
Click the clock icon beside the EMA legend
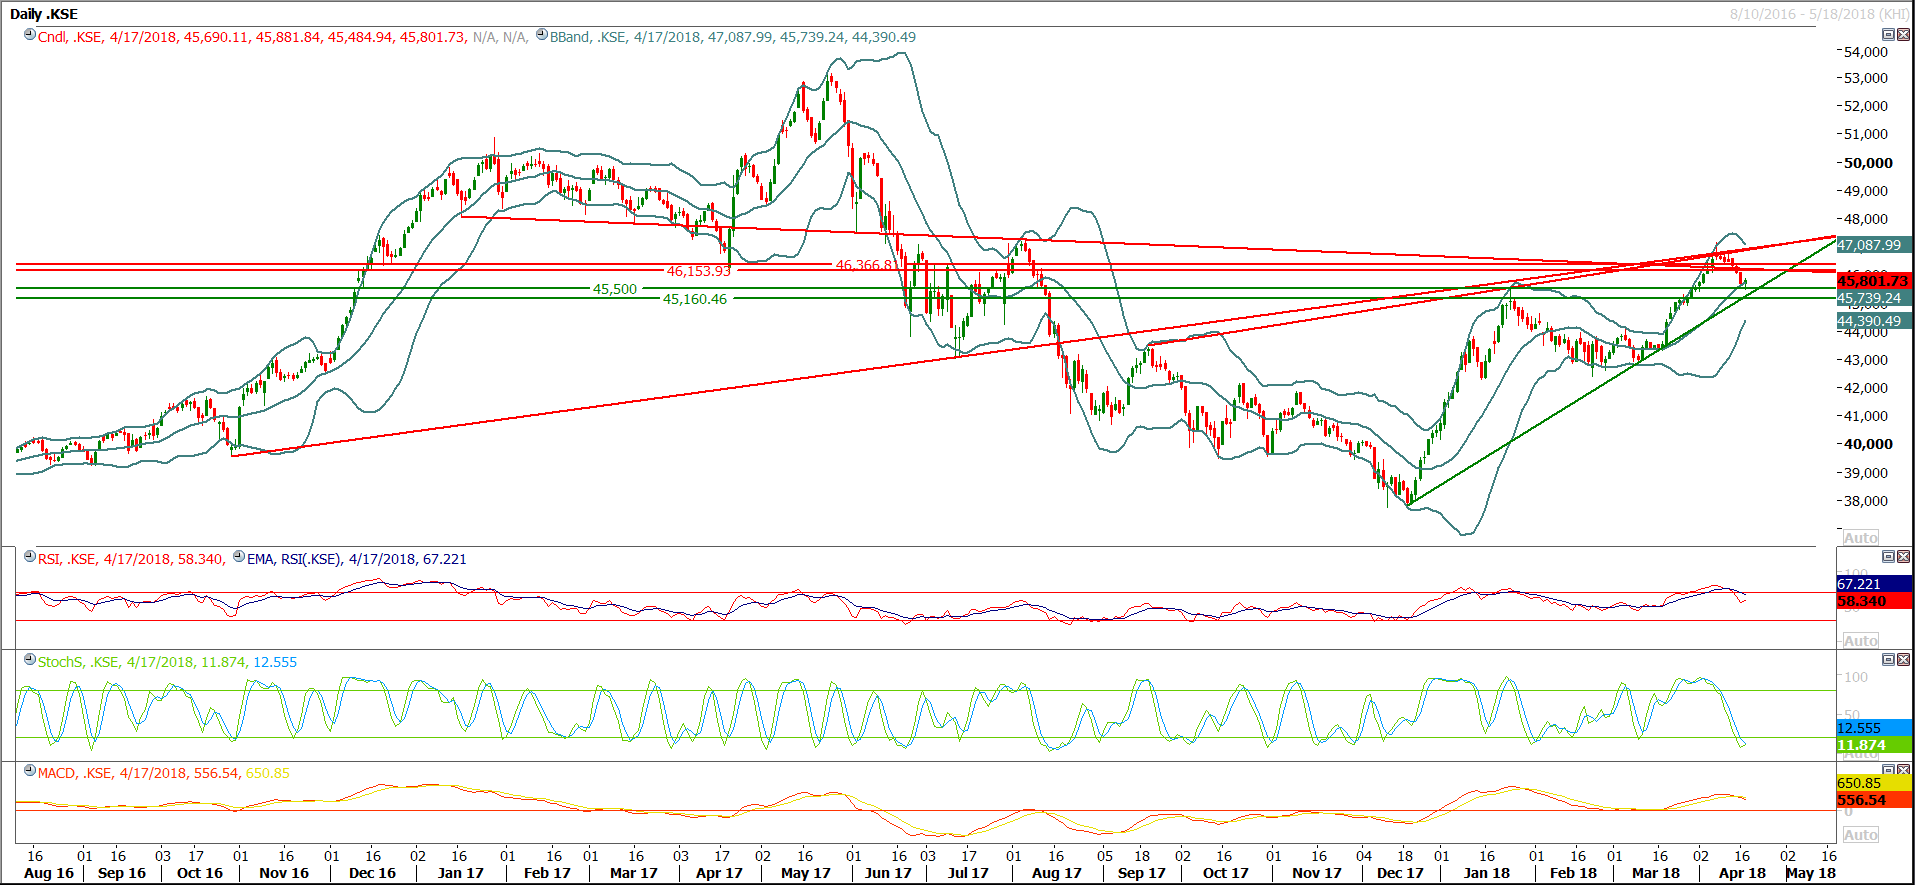[238, 557]
